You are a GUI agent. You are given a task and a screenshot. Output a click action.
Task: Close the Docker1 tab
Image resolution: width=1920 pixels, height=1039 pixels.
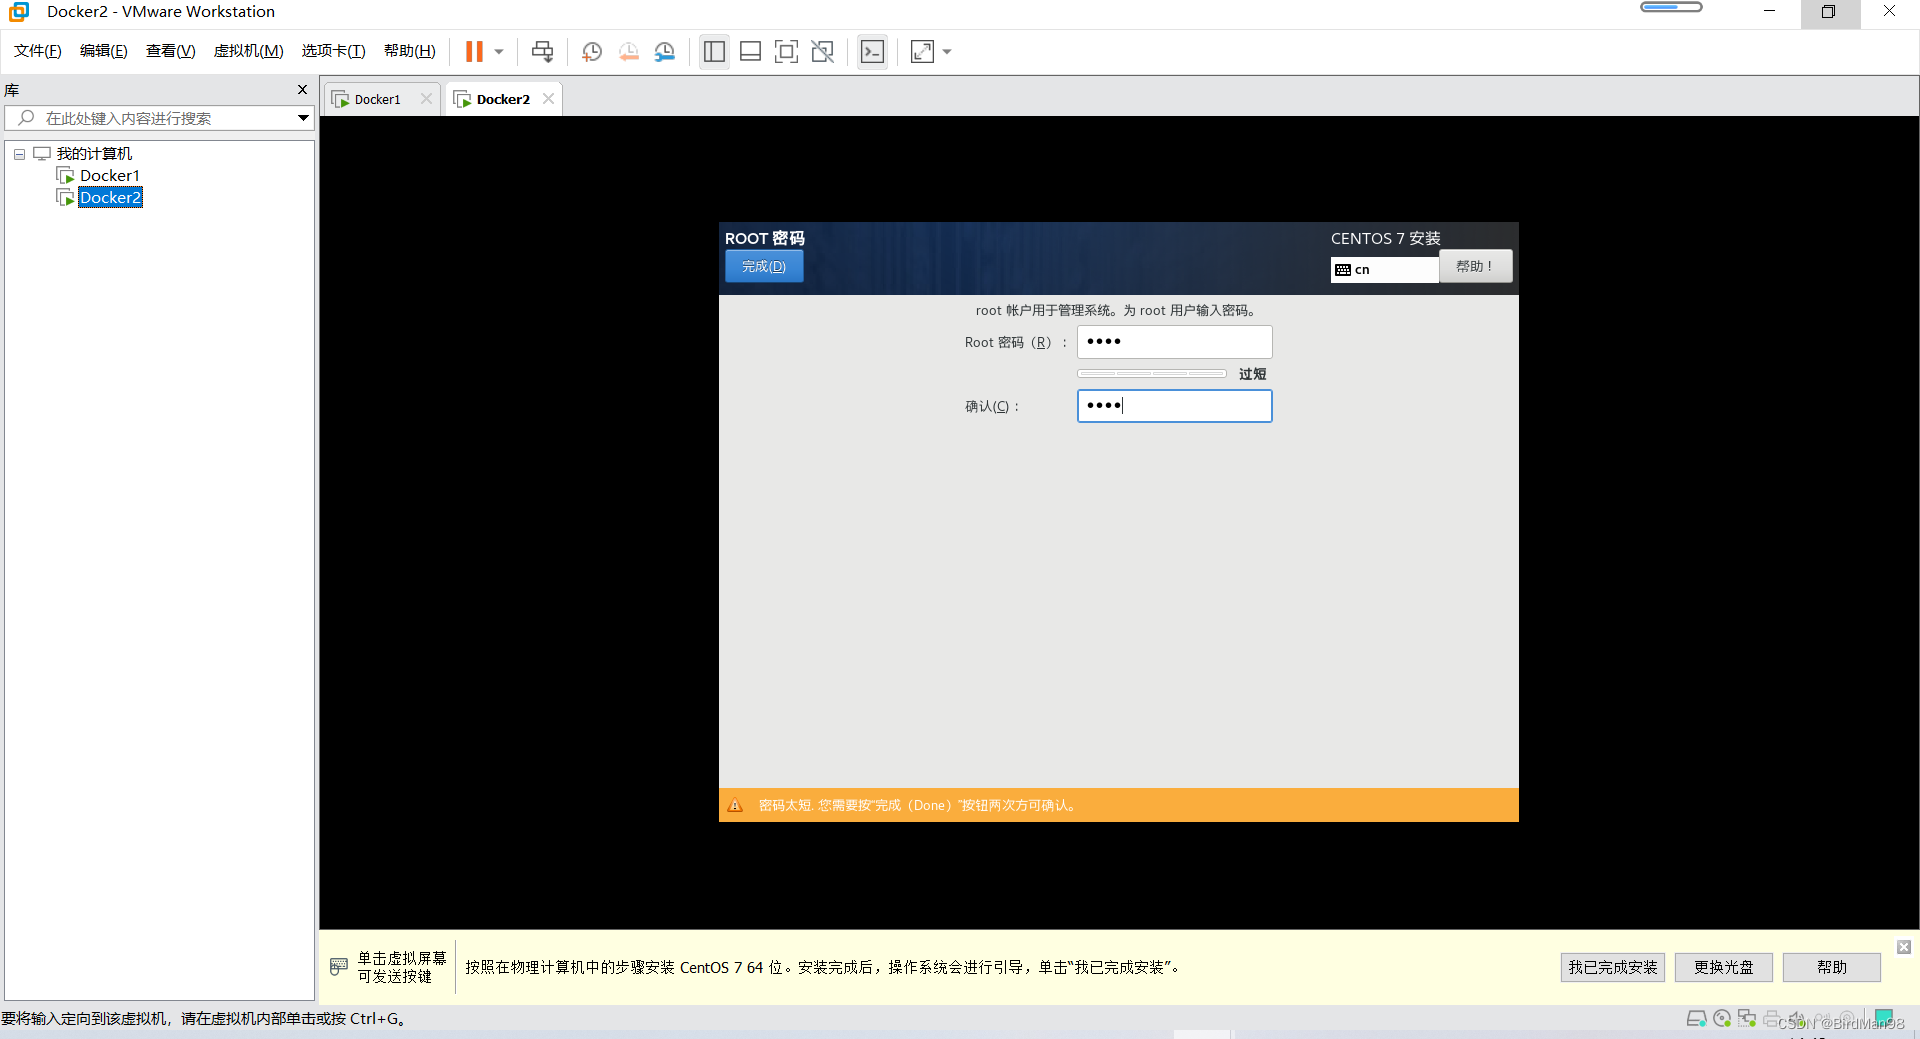coord(426,99)
